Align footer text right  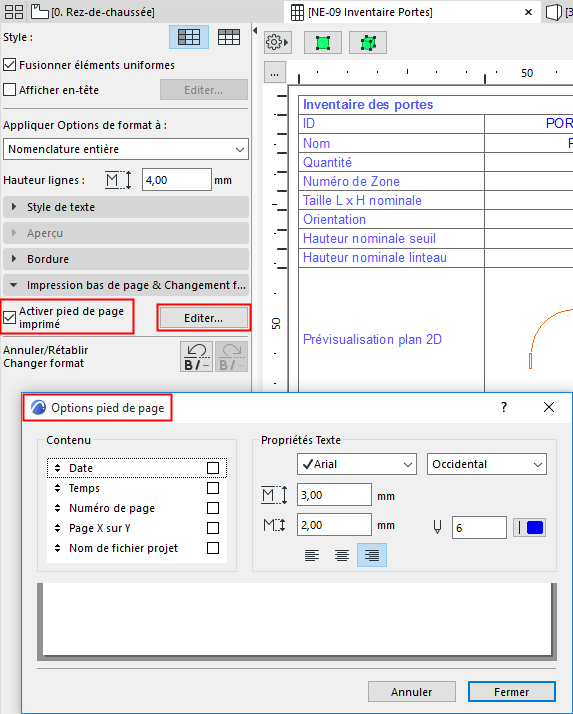[372, 555]
